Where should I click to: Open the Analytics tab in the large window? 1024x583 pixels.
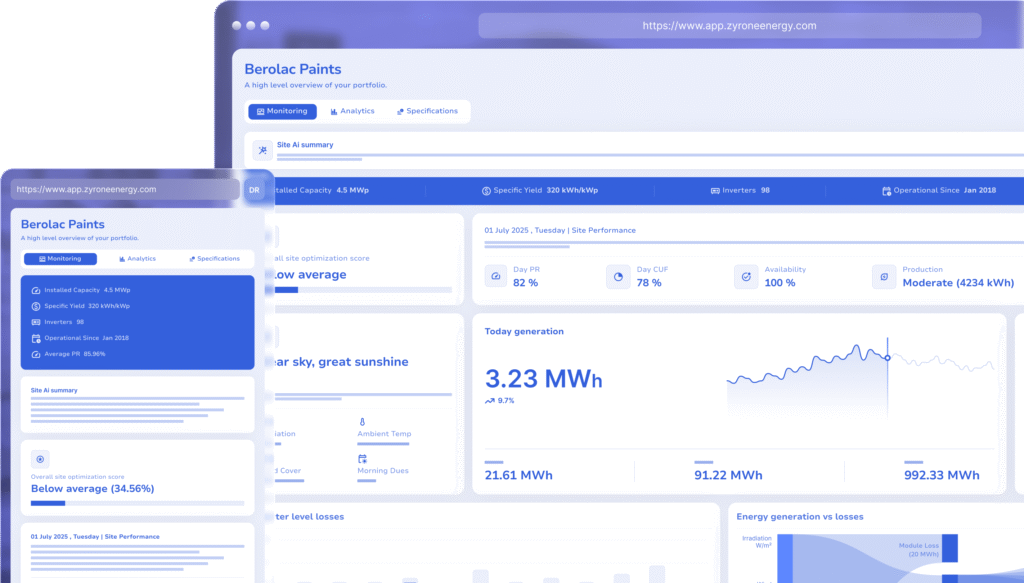352,111
